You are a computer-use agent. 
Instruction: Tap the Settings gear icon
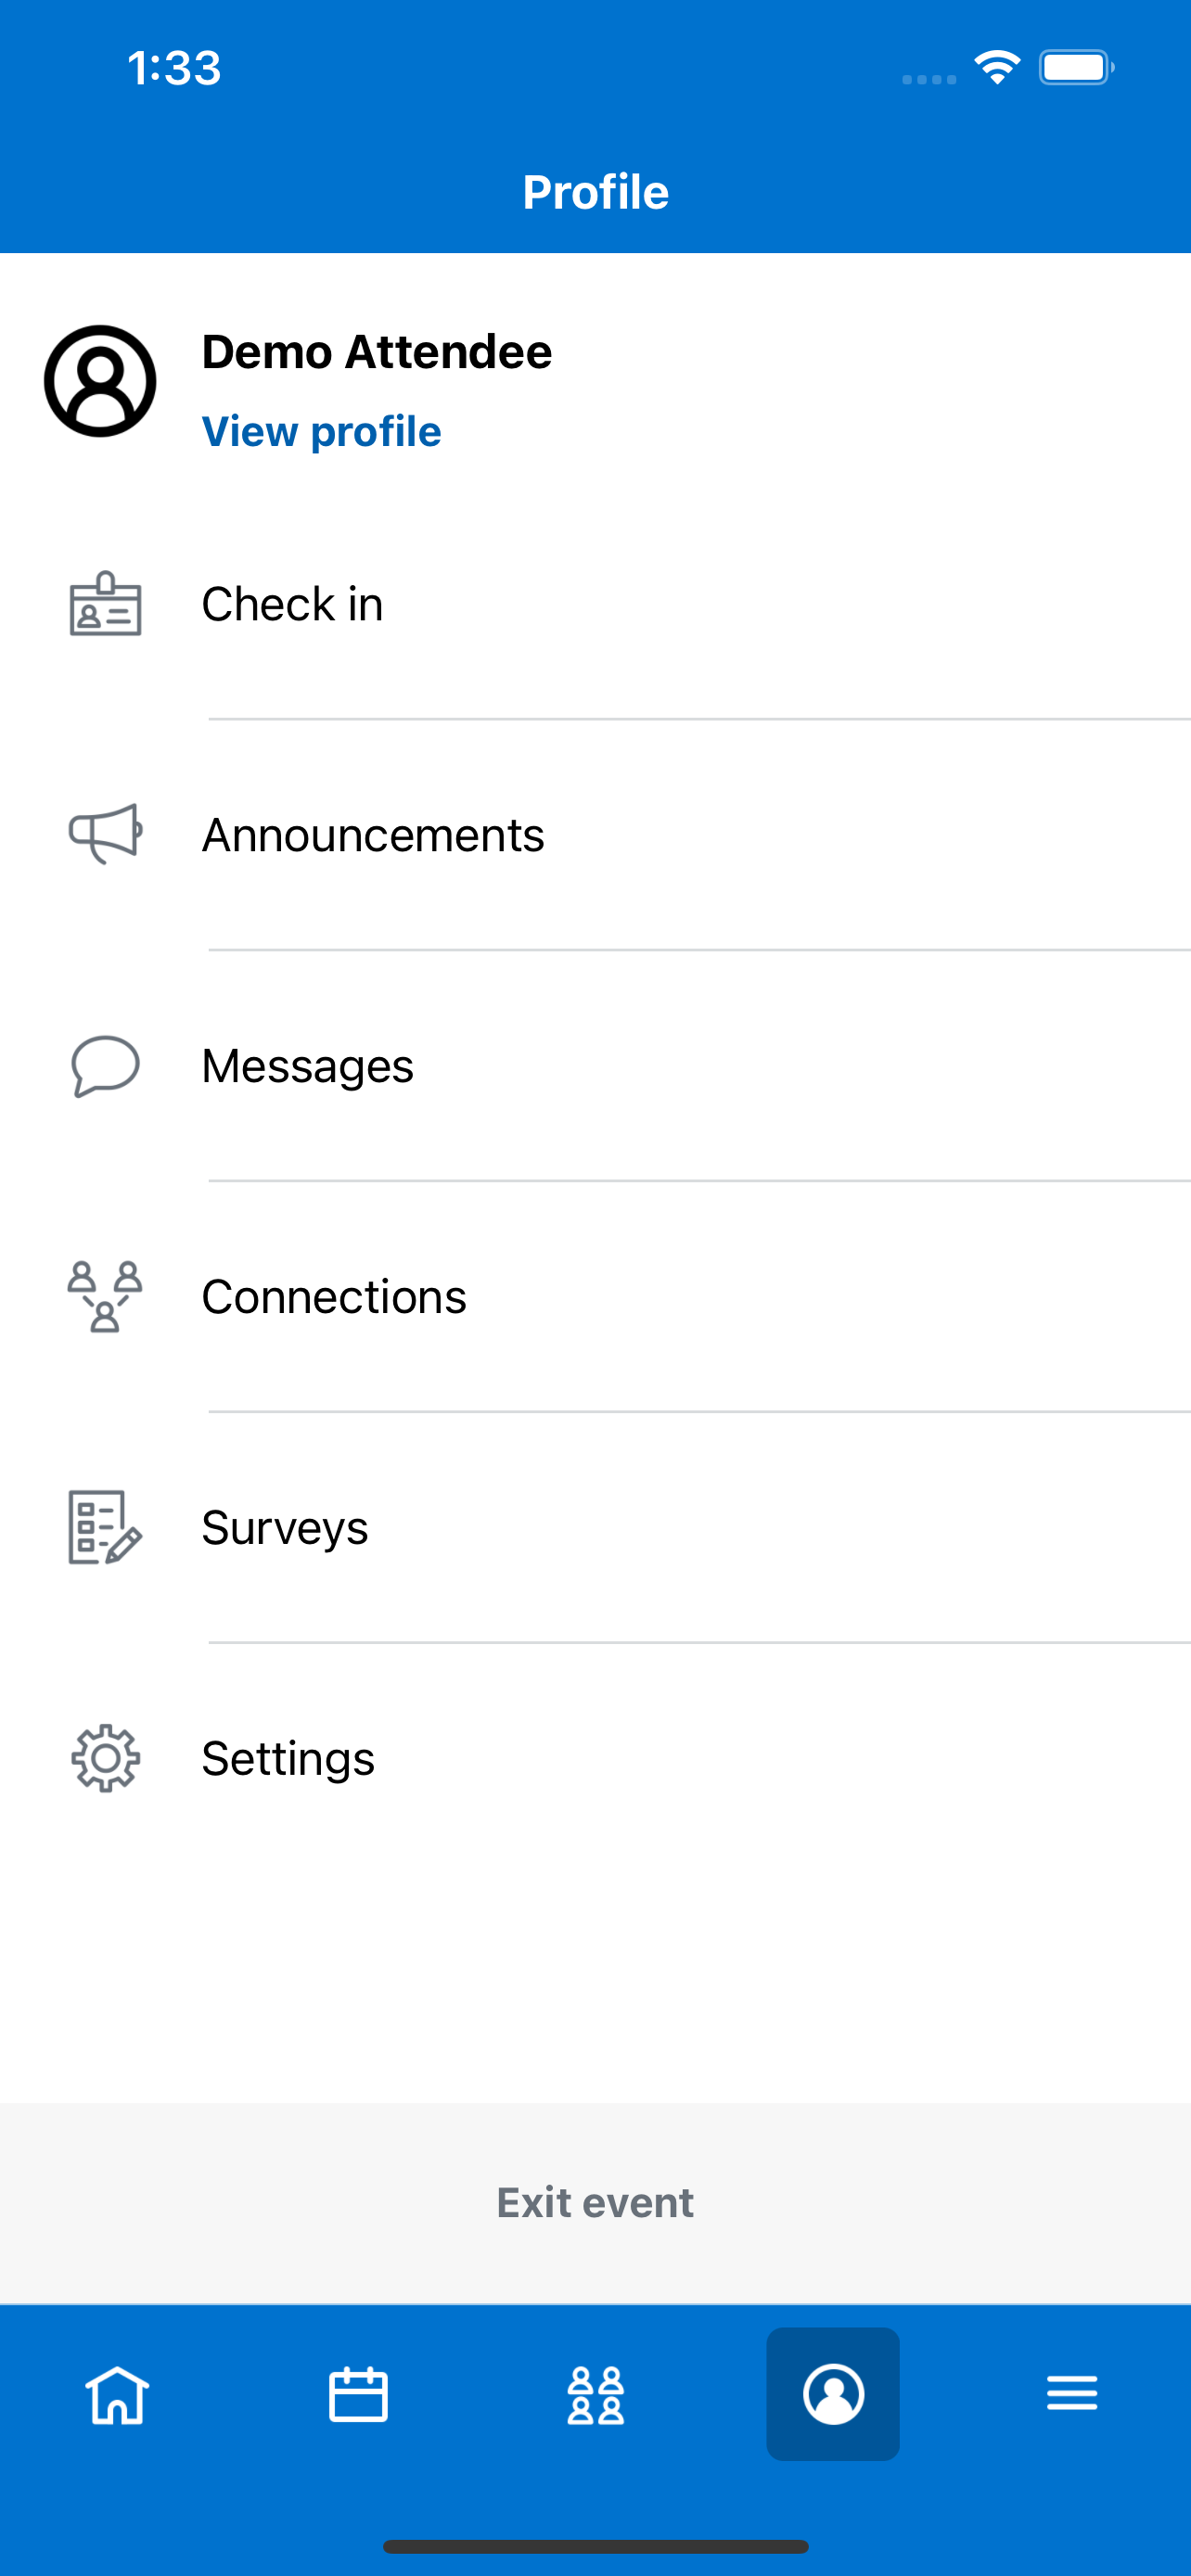(105, 1758)
